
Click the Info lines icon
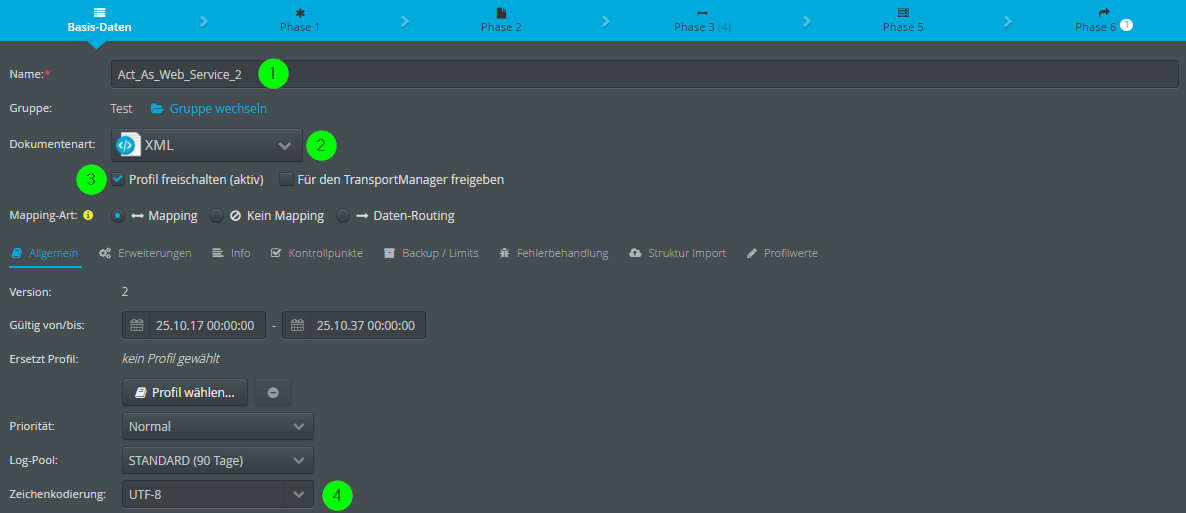point(217,253)
